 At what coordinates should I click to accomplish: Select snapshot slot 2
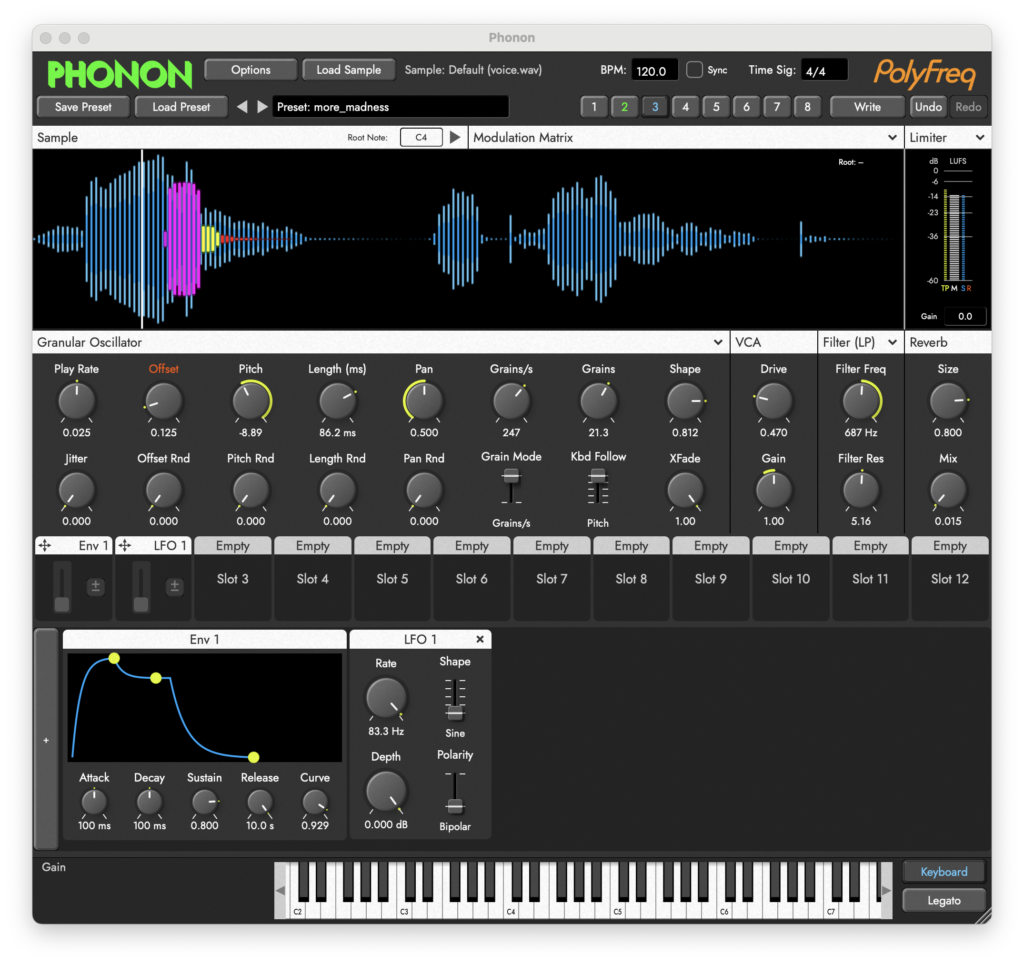tap(624, 106)
